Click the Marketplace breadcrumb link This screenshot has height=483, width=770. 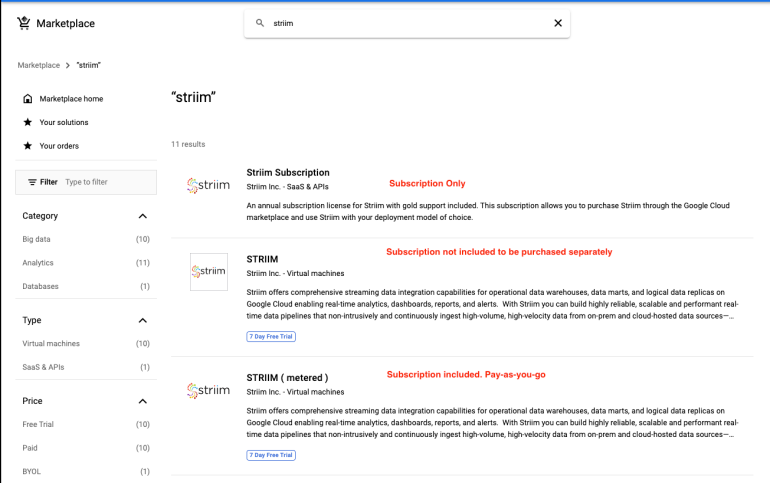38,65
